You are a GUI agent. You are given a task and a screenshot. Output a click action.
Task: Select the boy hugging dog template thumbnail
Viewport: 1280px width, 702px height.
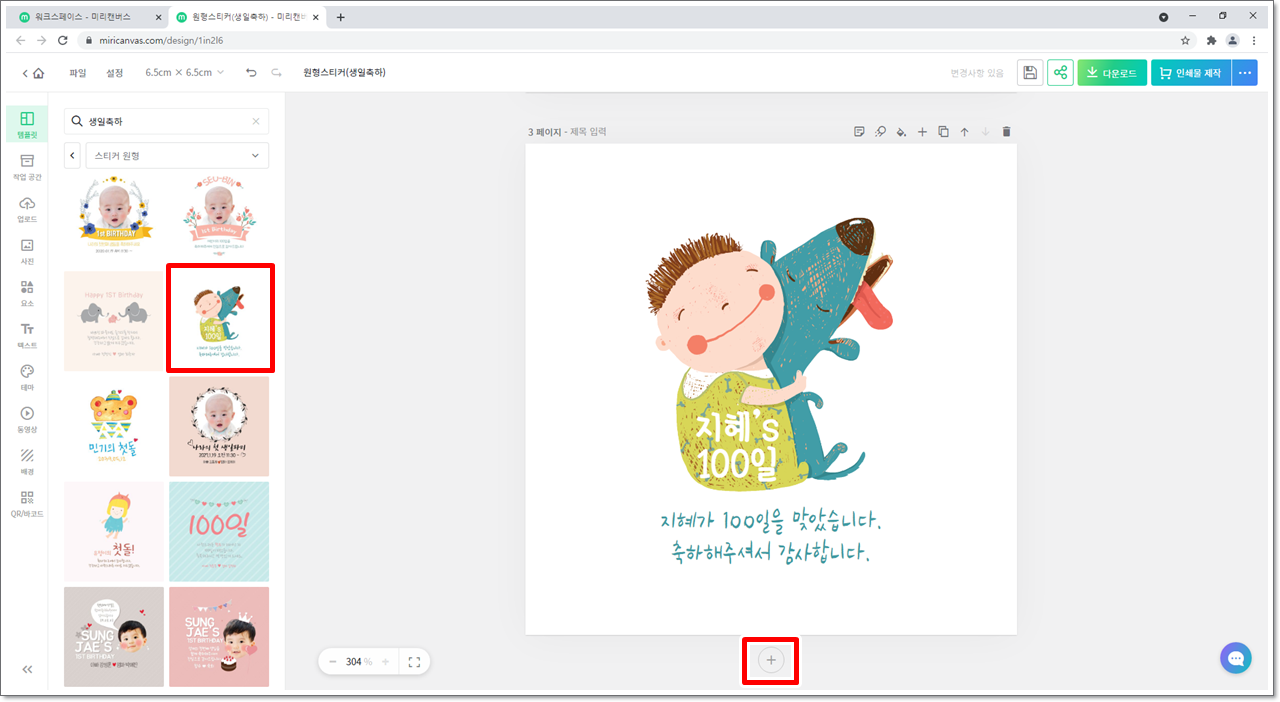(x=220, y=319)
